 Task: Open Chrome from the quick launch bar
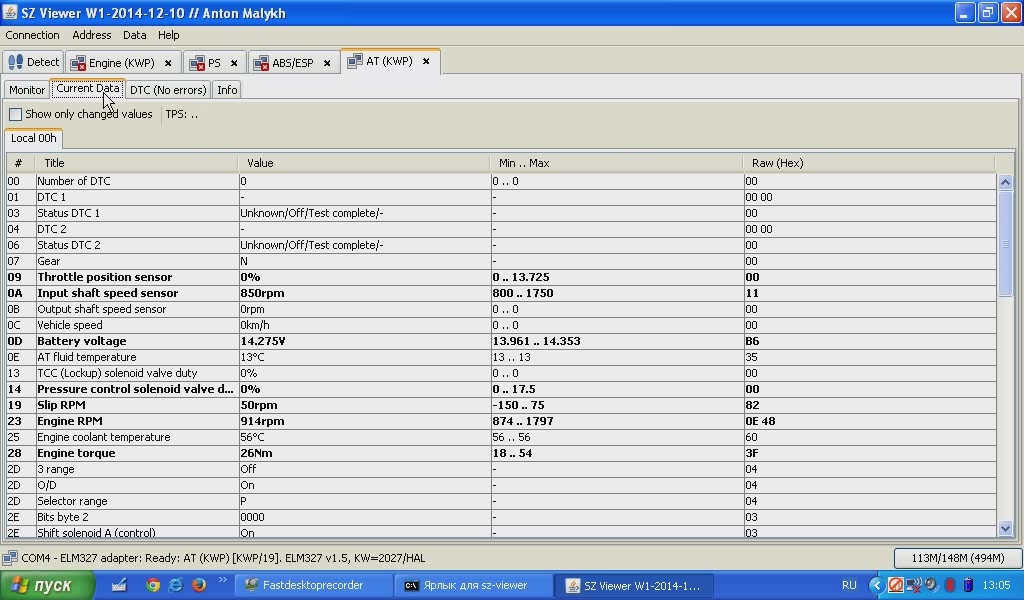(153, 585)
